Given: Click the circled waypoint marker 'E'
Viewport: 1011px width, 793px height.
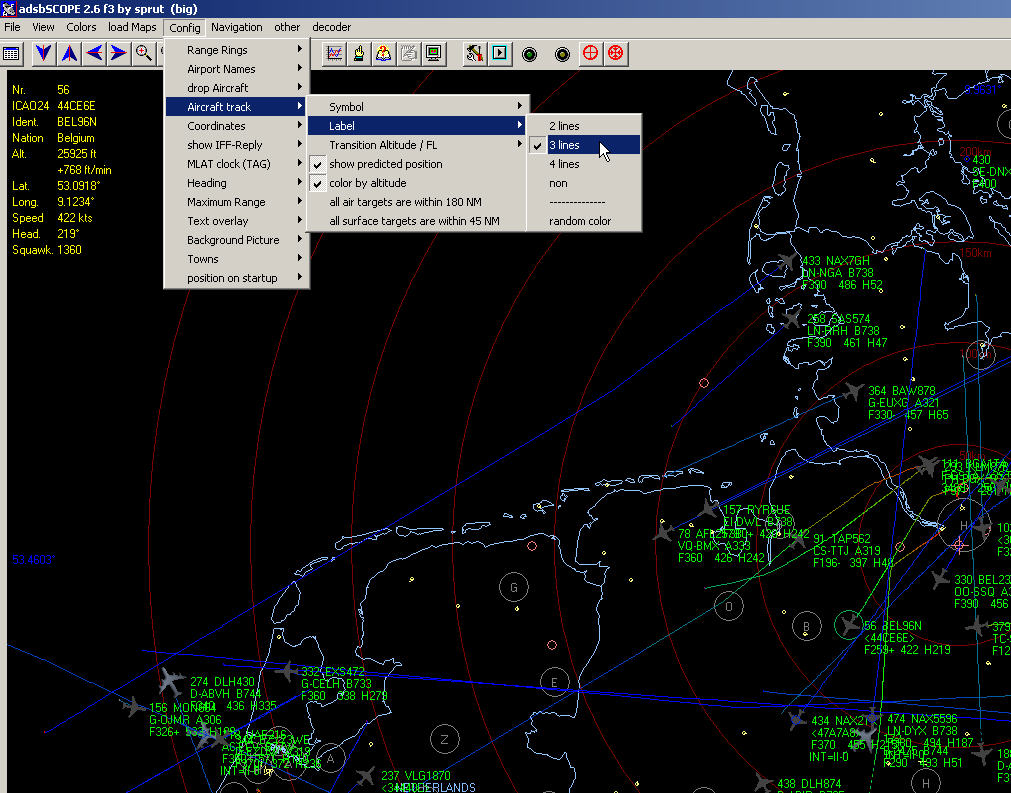Looking at the screenshot, I should pyautogui.click(x=554, y=682).
